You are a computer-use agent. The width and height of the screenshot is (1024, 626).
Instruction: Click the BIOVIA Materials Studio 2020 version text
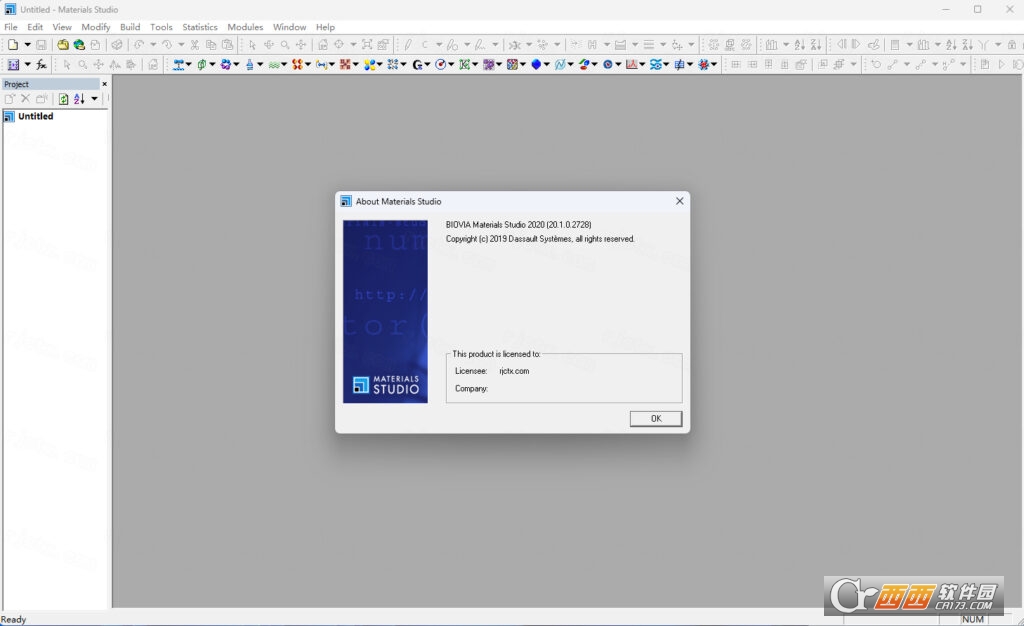coord(519,225)
